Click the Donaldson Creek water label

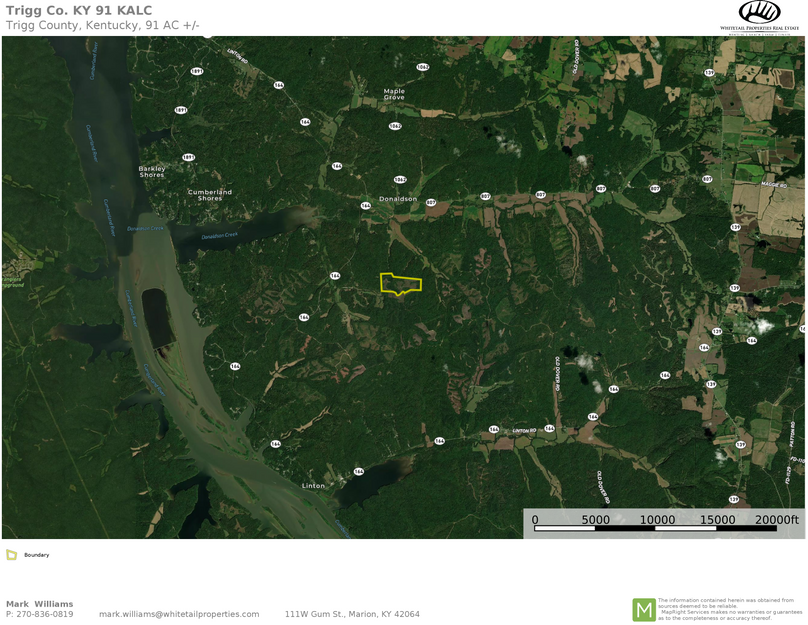click(219, 236)
